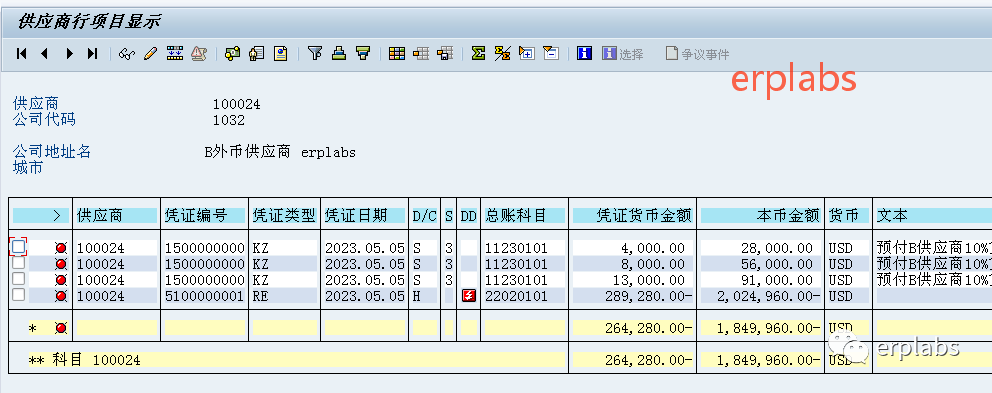
Task: Click the red status light of the 4,000.00 row
Action: (x=61, y=248)
